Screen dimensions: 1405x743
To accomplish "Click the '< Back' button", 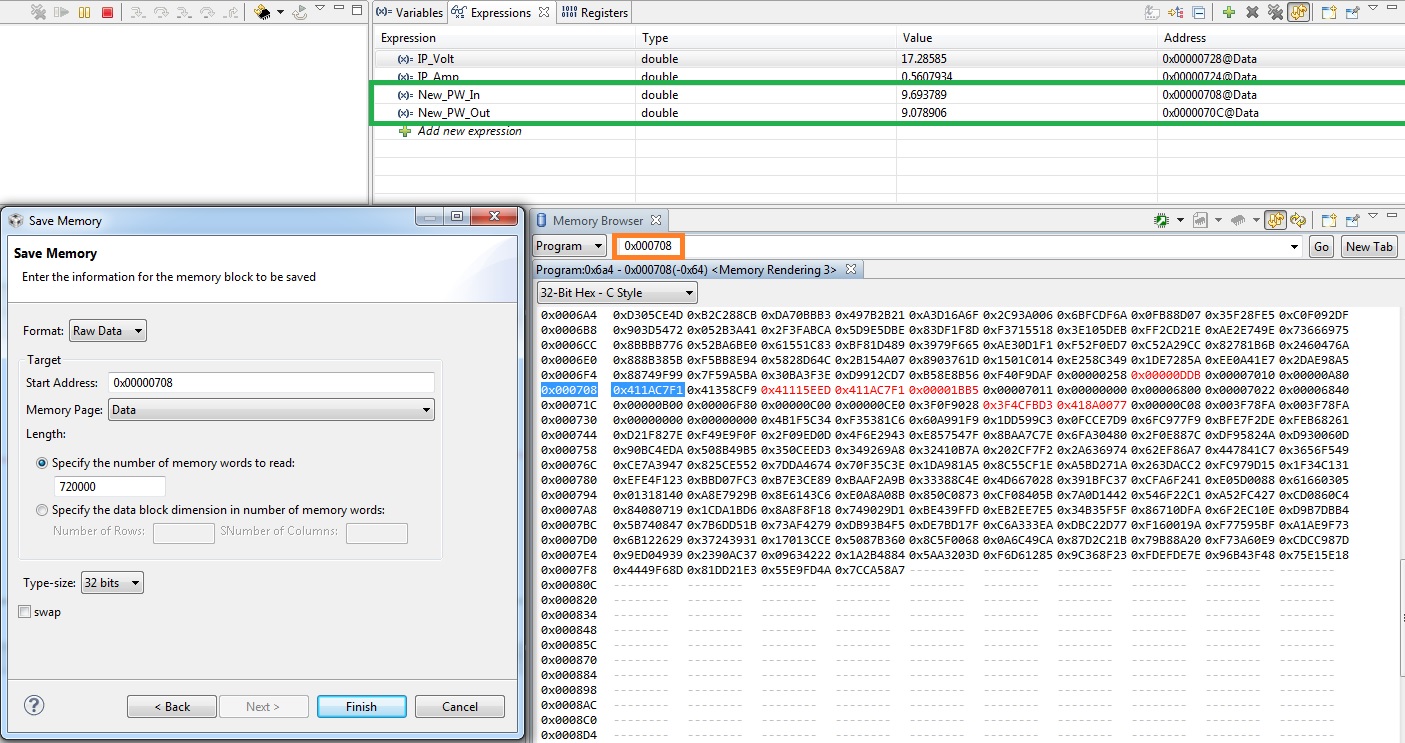I will pos(172,706).
